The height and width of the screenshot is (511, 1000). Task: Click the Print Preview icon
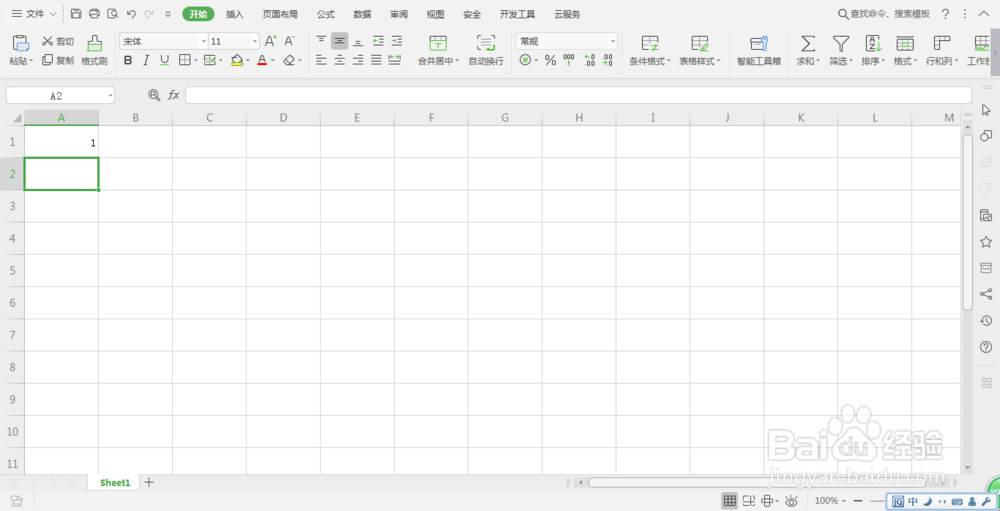[x=113, y=14]
